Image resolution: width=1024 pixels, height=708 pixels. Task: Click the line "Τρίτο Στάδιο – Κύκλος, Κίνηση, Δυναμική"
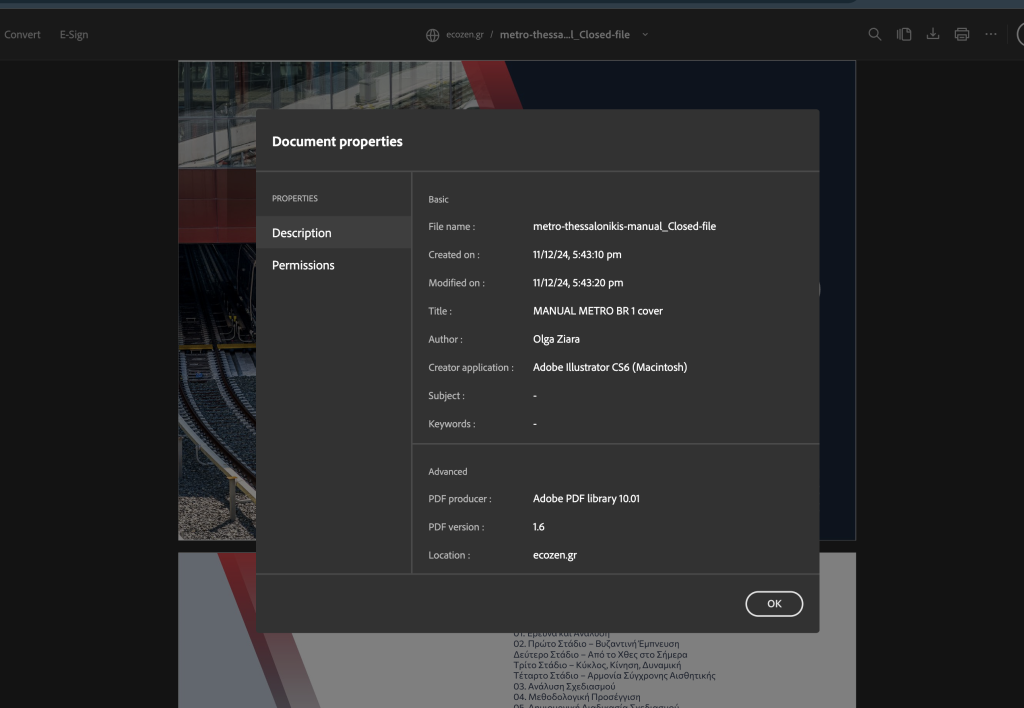click(597, 665)
